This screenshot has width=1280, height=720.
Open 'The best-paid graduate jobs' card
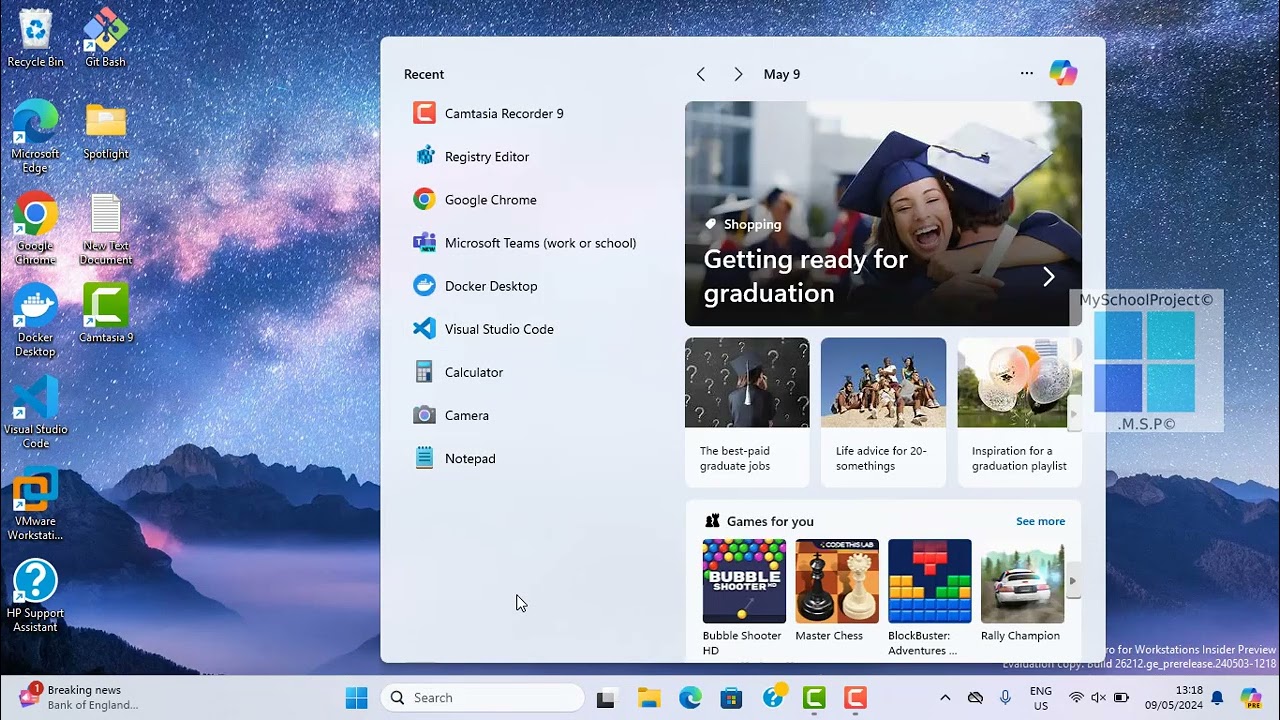point(747,412)
